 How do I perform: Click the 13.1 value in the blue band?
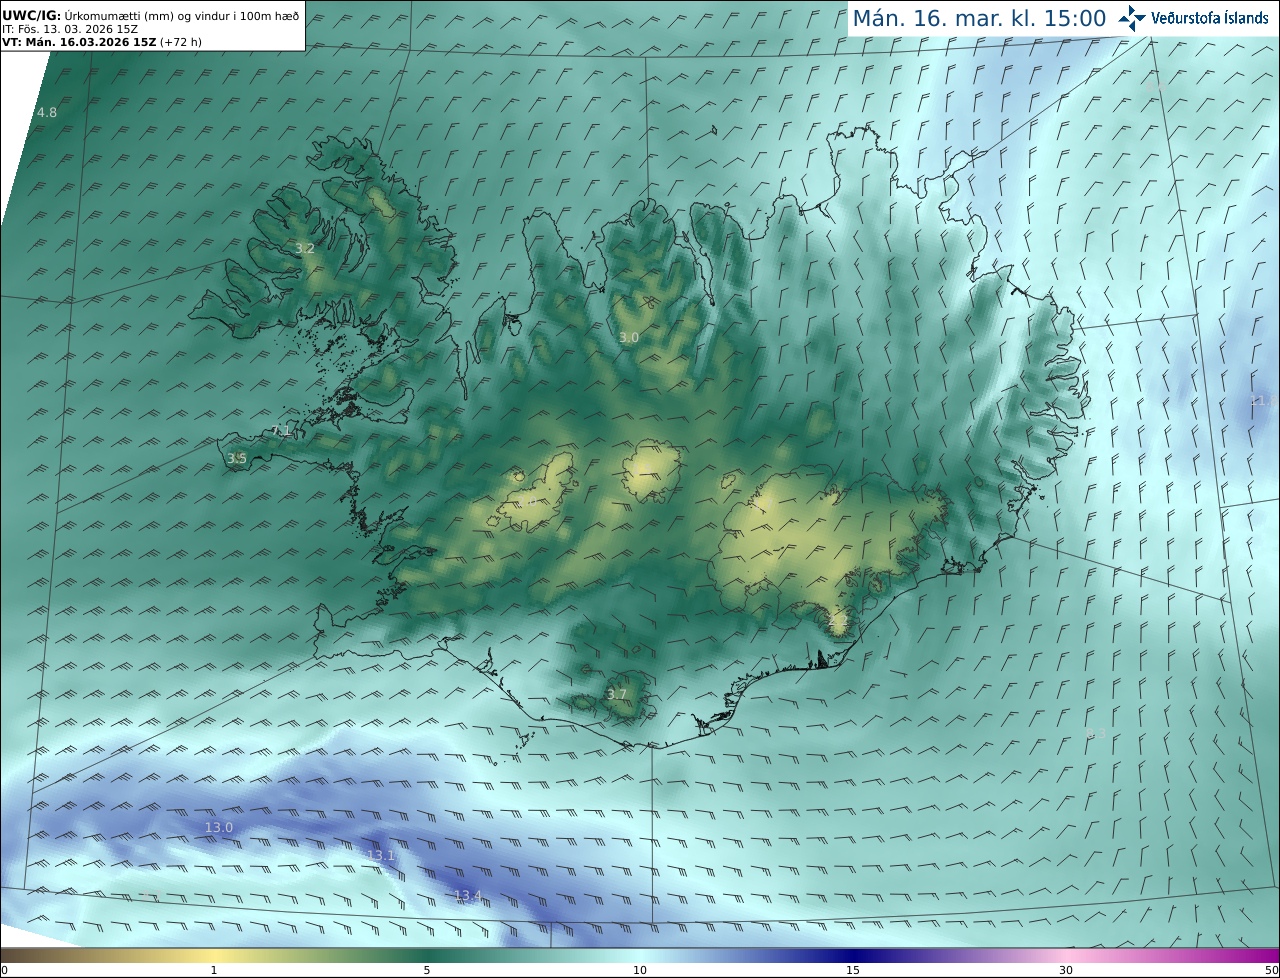click(x=381, y=855)
